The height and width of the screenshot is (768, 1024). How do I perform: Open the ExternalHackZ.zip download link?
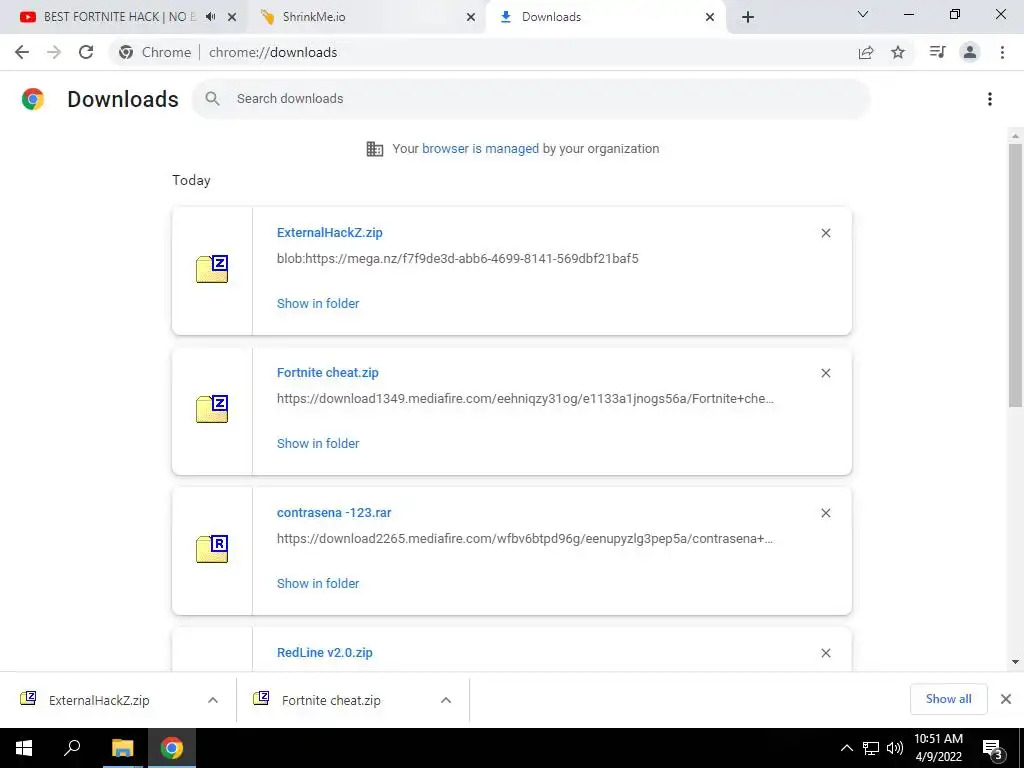pos(330,232)
